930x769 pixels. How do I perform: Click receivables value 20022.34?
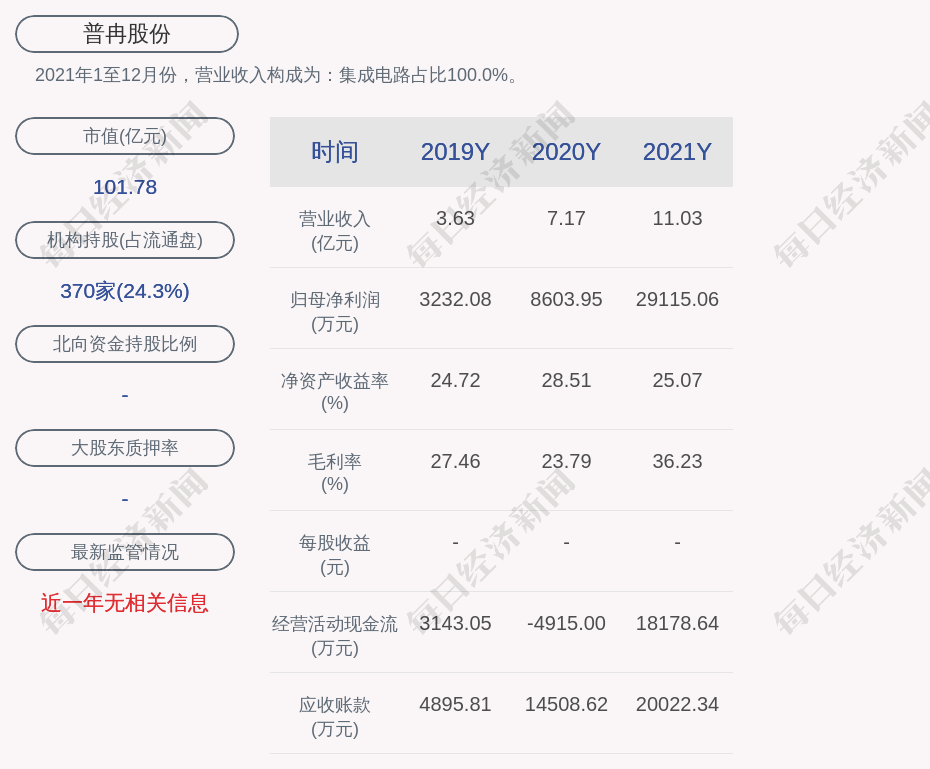coord(677,704)
